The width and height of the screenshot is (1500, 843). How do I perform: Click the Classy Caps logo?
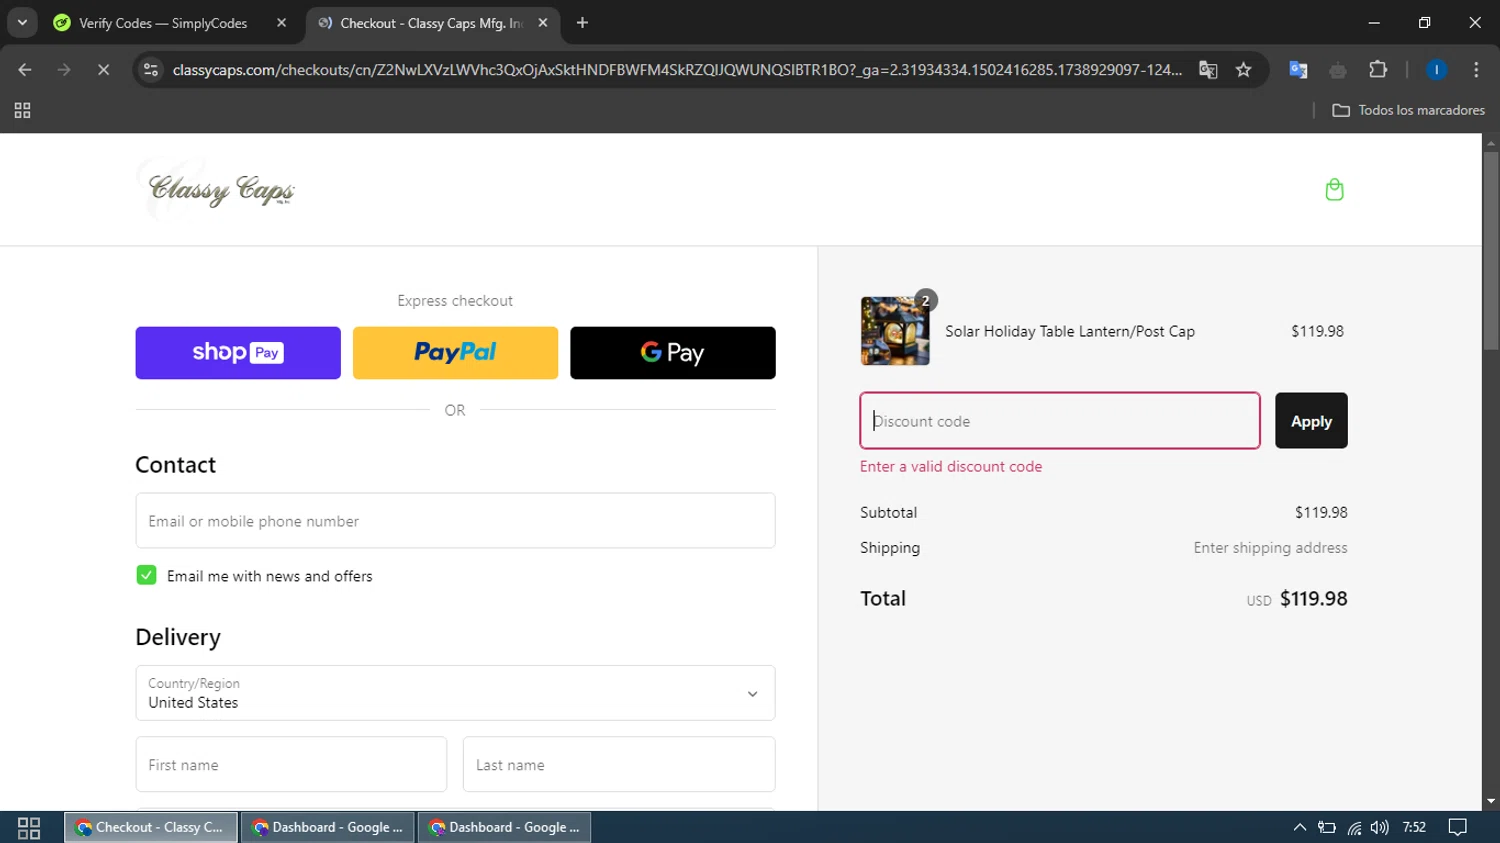[x=221, y=189]
